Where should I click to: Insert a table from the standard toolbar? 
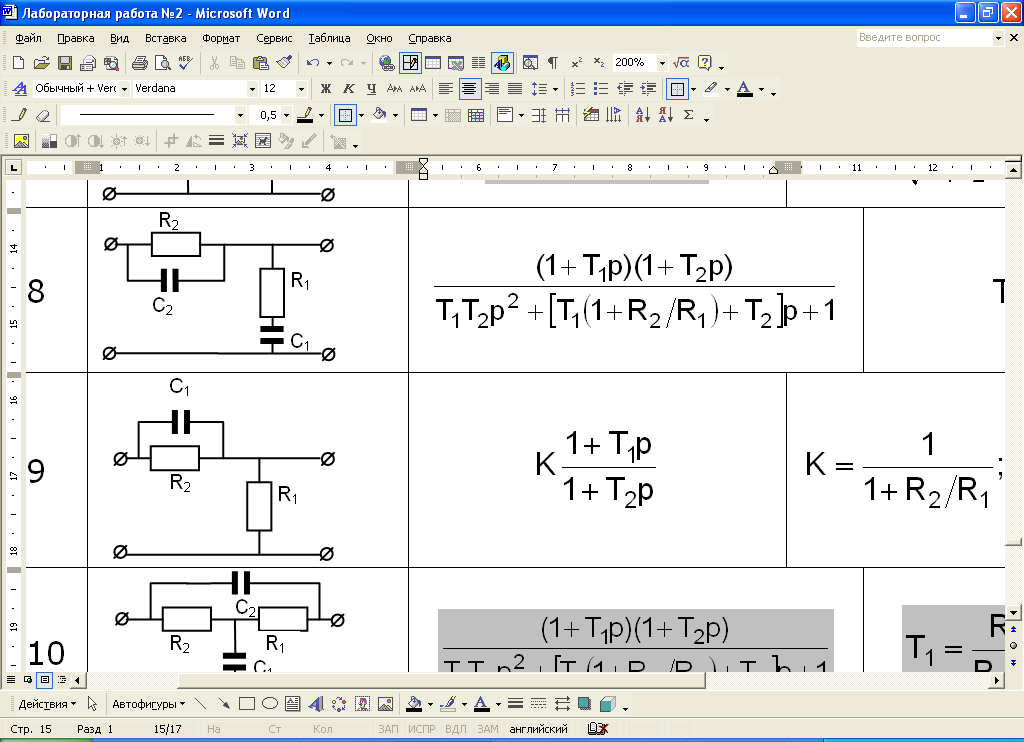click(433, 63)
